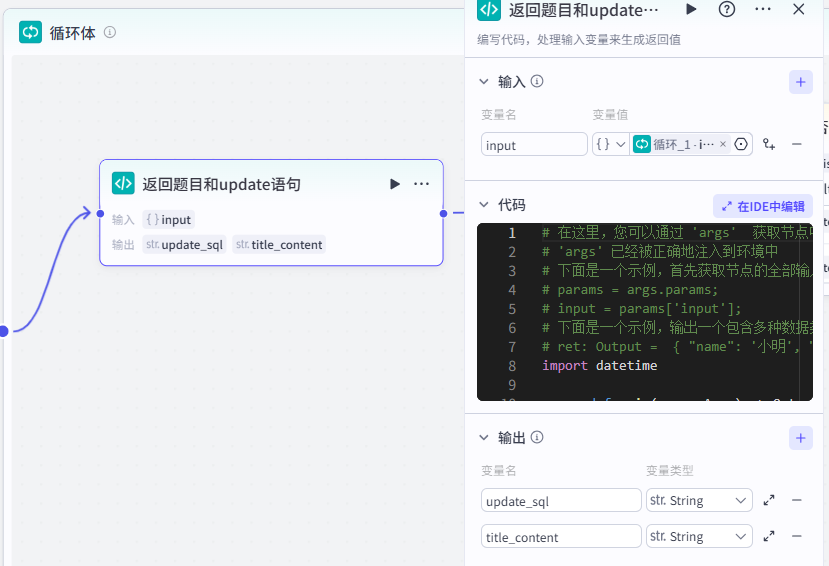Image resolution: width=829 pixels, height=566 pixels.
Task: Close the code node side panel
Action: [x=798, y=9]
